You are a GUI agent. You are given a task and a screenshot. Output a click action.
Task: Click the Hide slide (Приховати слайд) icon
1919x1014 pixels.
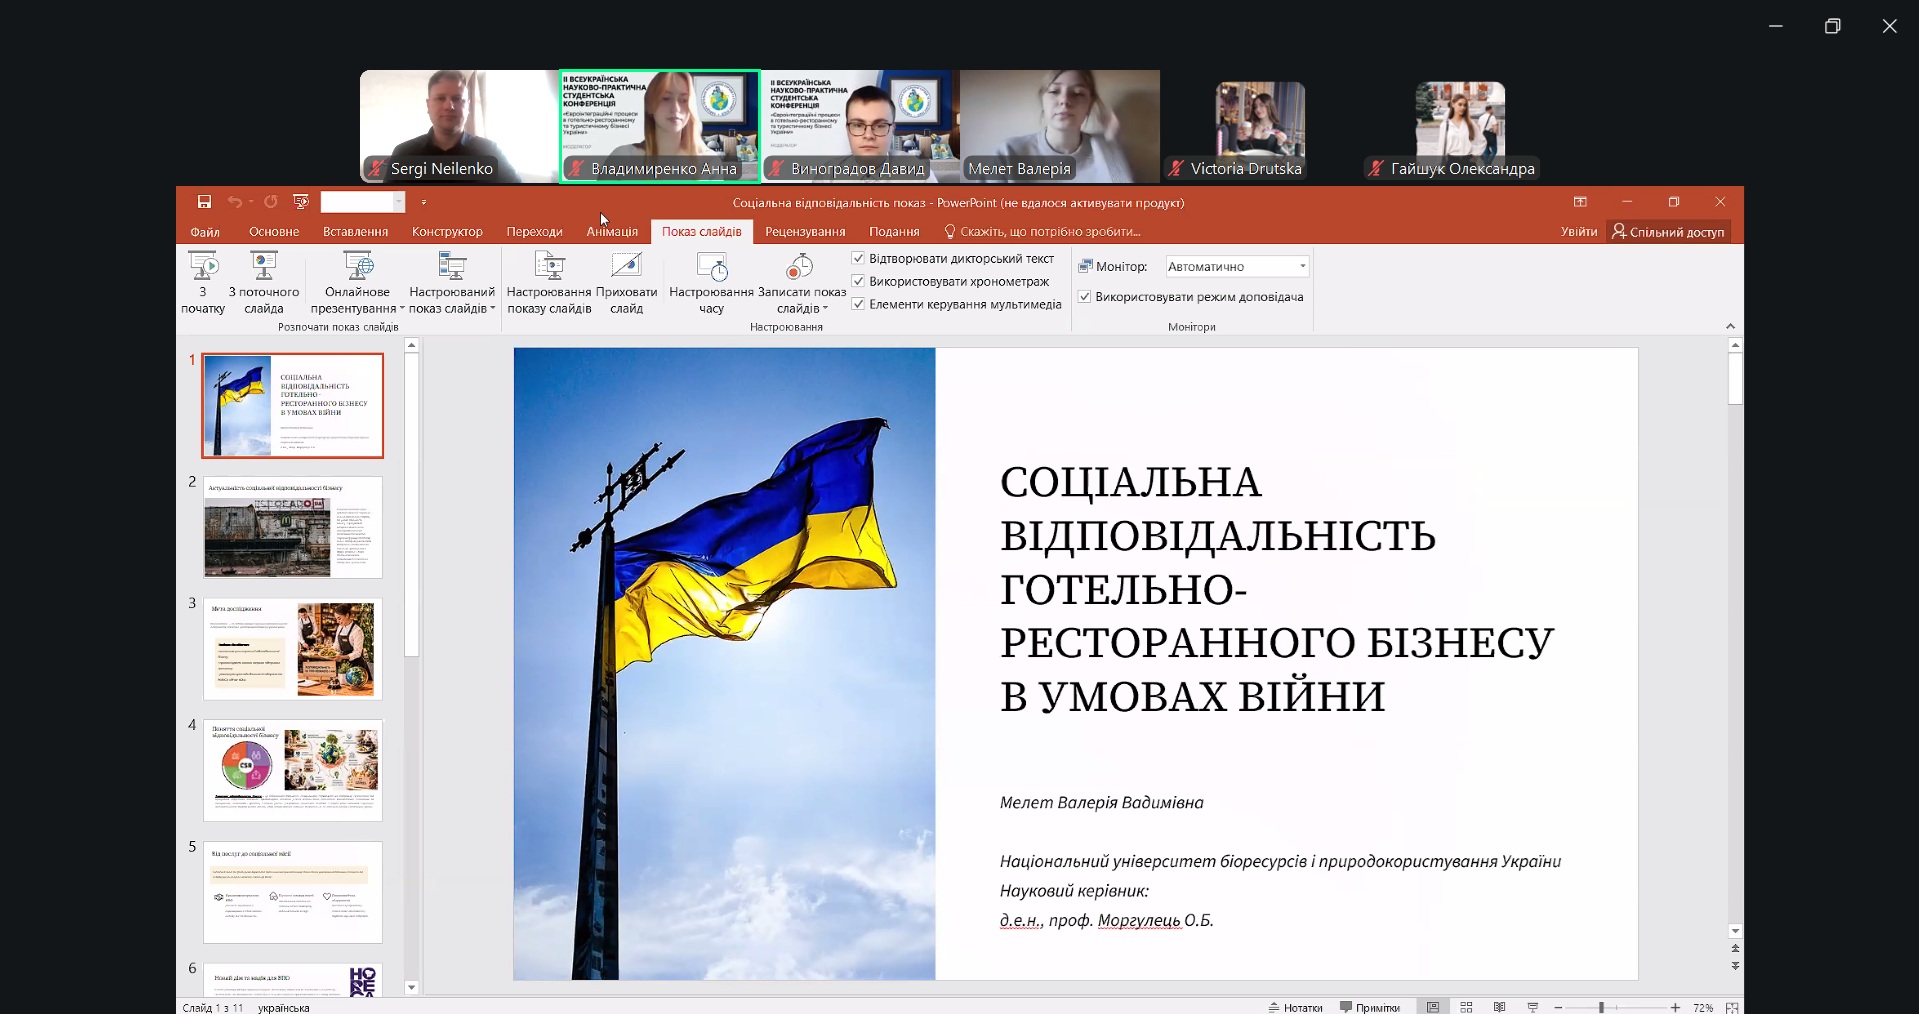point(626,267)
